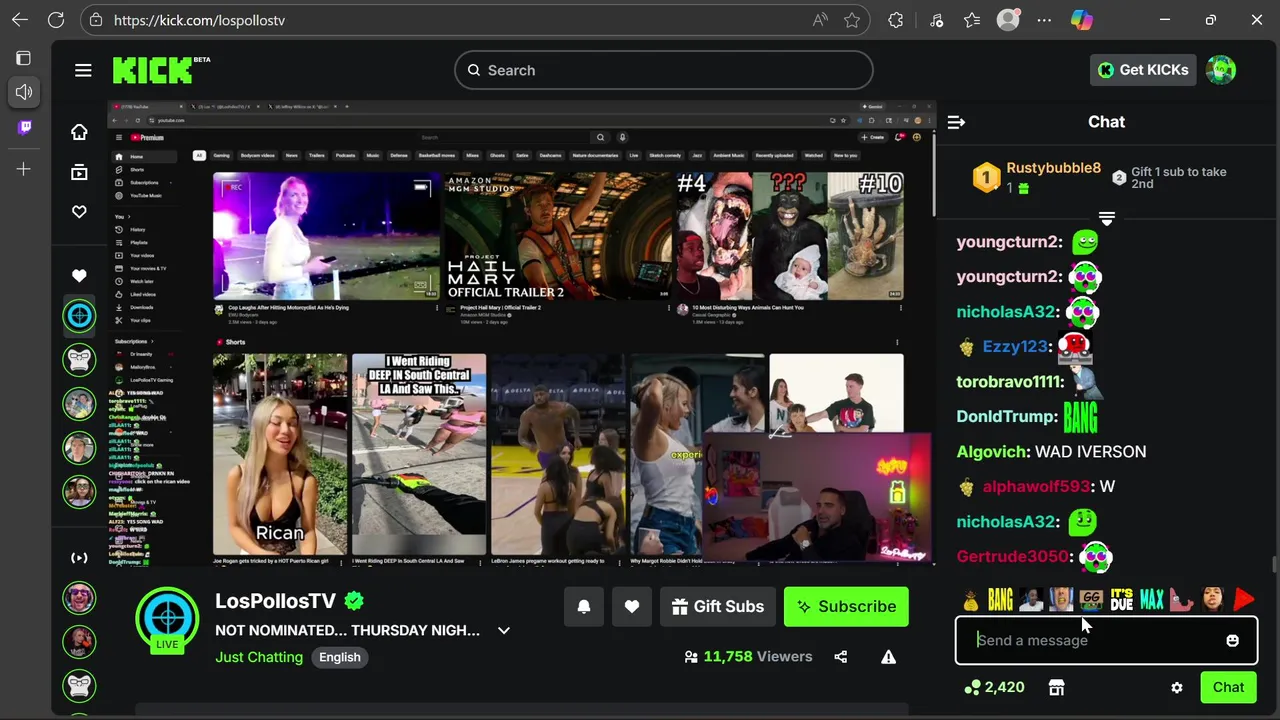Toggle stream notifications bell

click(584, 607)
